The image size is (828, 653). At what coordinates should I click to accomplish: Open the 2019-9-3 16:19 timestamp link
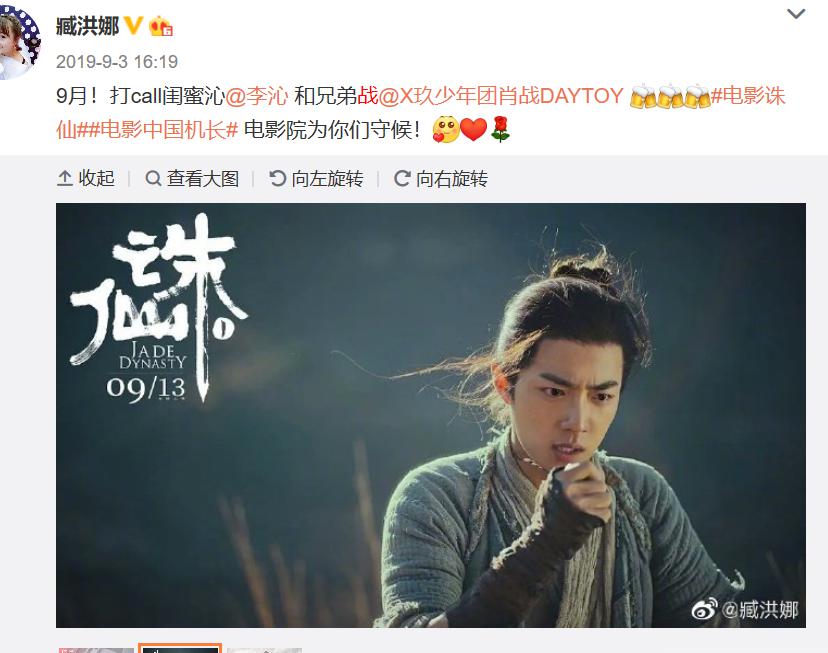(x=117, y=62)
